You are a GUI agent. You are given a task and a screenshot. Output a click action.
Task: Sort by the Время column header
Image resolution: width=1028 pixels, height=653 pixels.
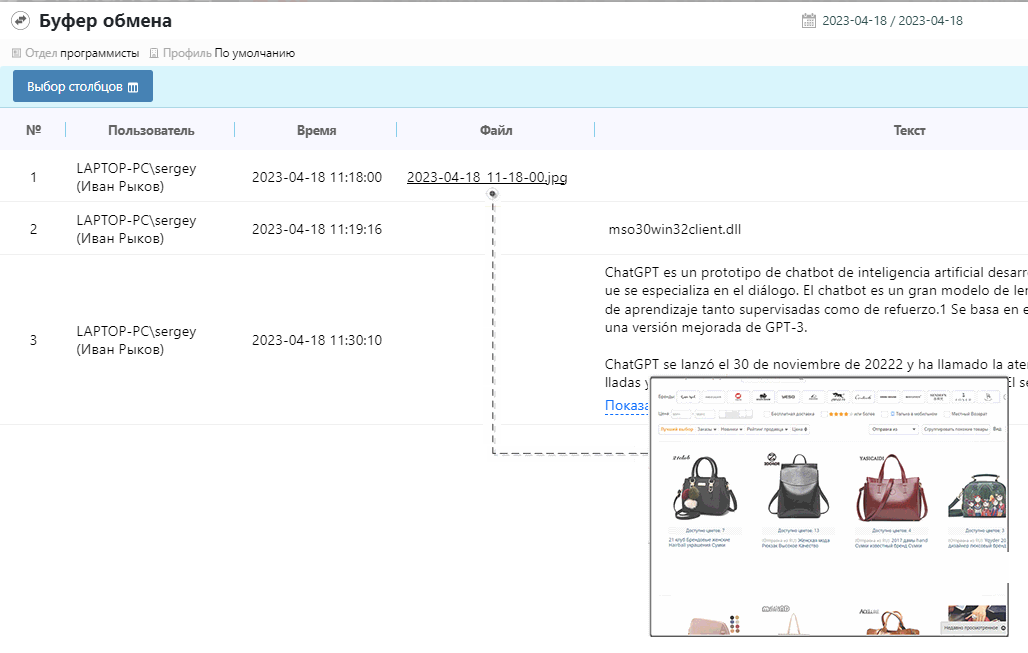pos(316,130)
